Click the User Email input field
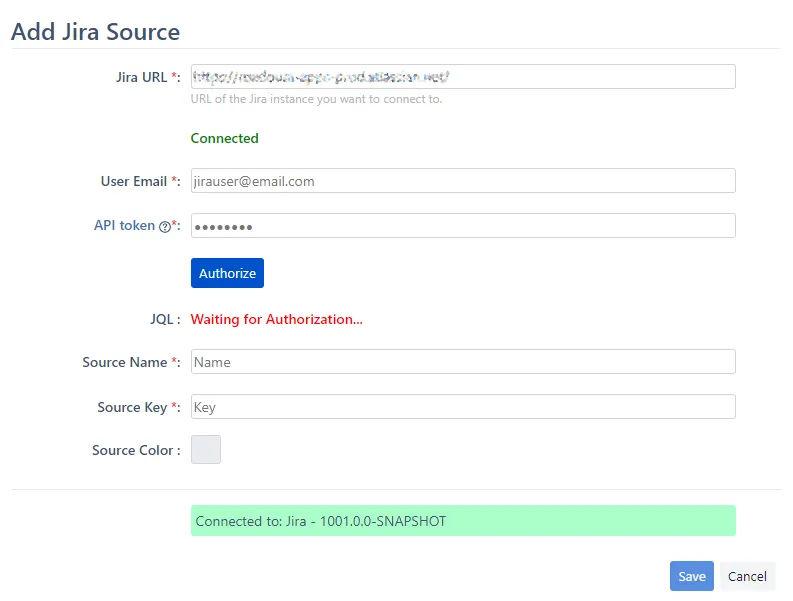 (463, 181)
